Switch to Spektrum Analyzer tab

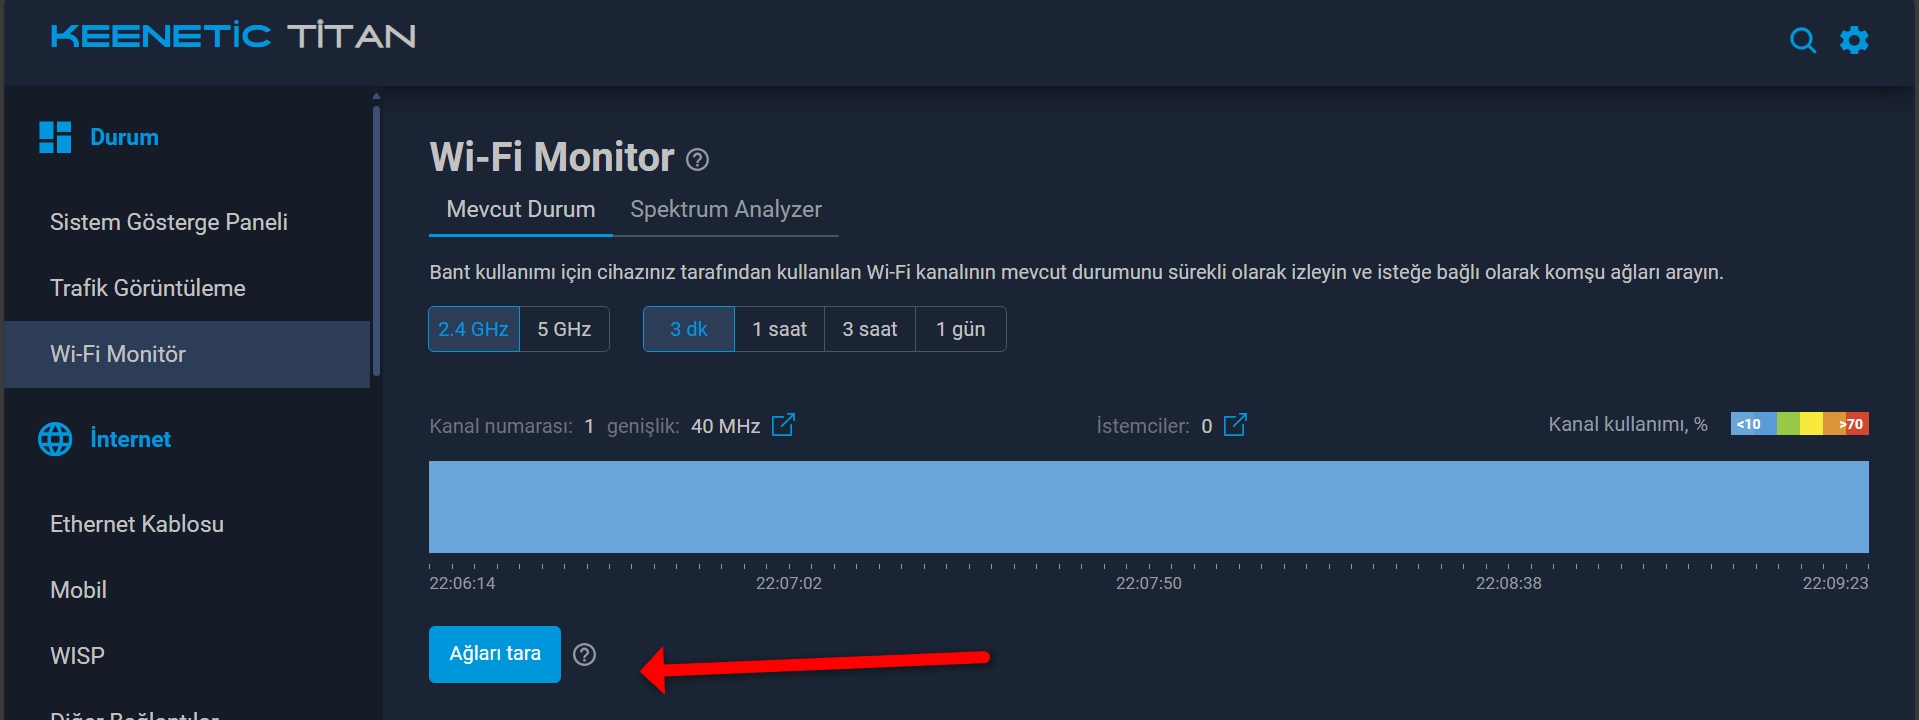pyautogui.click(x=726, y=209)
